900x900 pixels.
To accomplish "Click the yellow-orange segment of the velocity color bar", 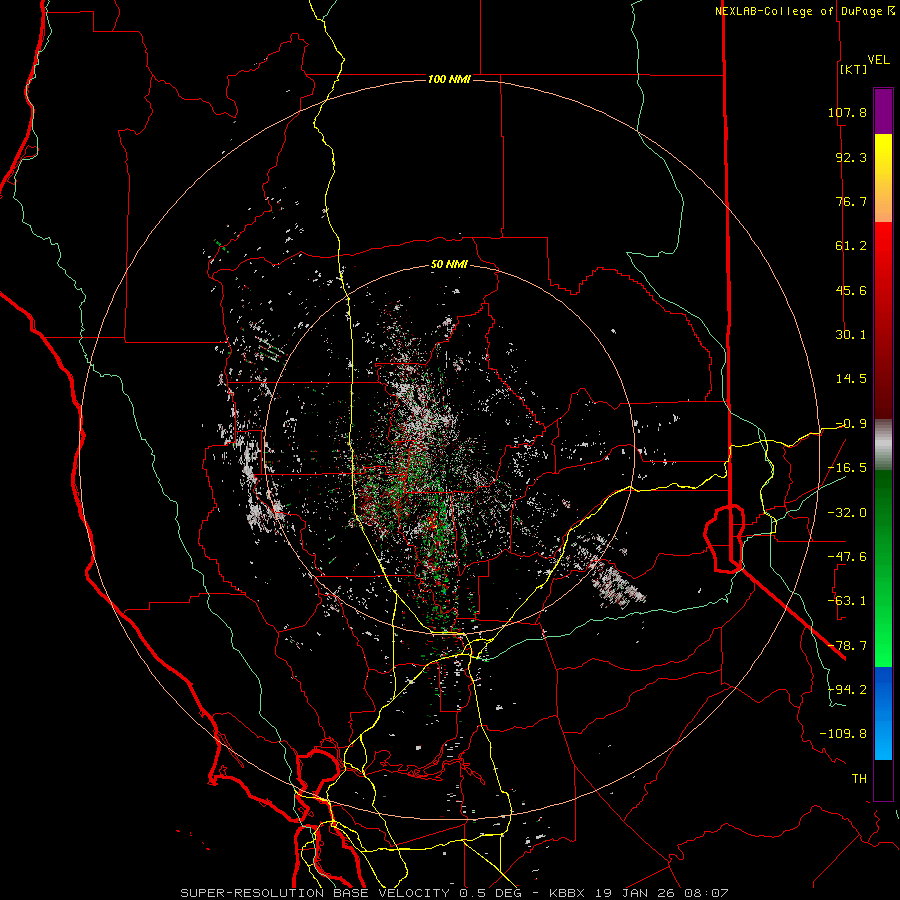I will coord(883,179).
